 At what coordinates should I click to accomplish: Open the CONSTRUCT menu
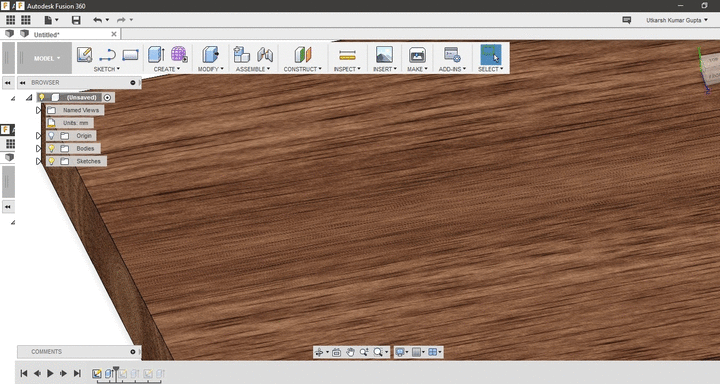coord(303,69)
